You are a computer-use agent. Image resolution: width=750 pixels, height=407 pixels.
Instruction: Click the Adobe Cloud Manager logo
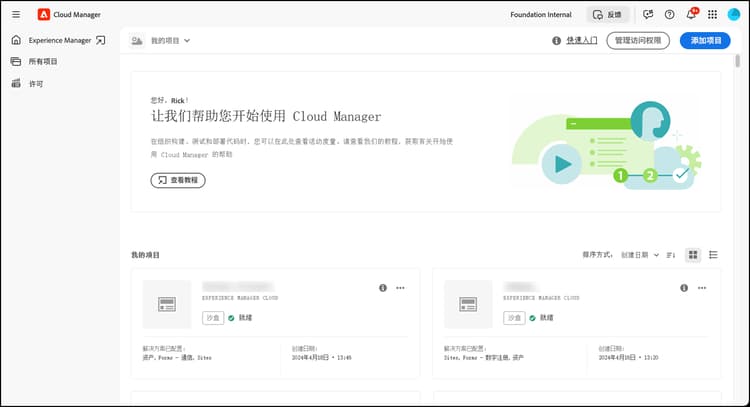[x=44, y=14]
